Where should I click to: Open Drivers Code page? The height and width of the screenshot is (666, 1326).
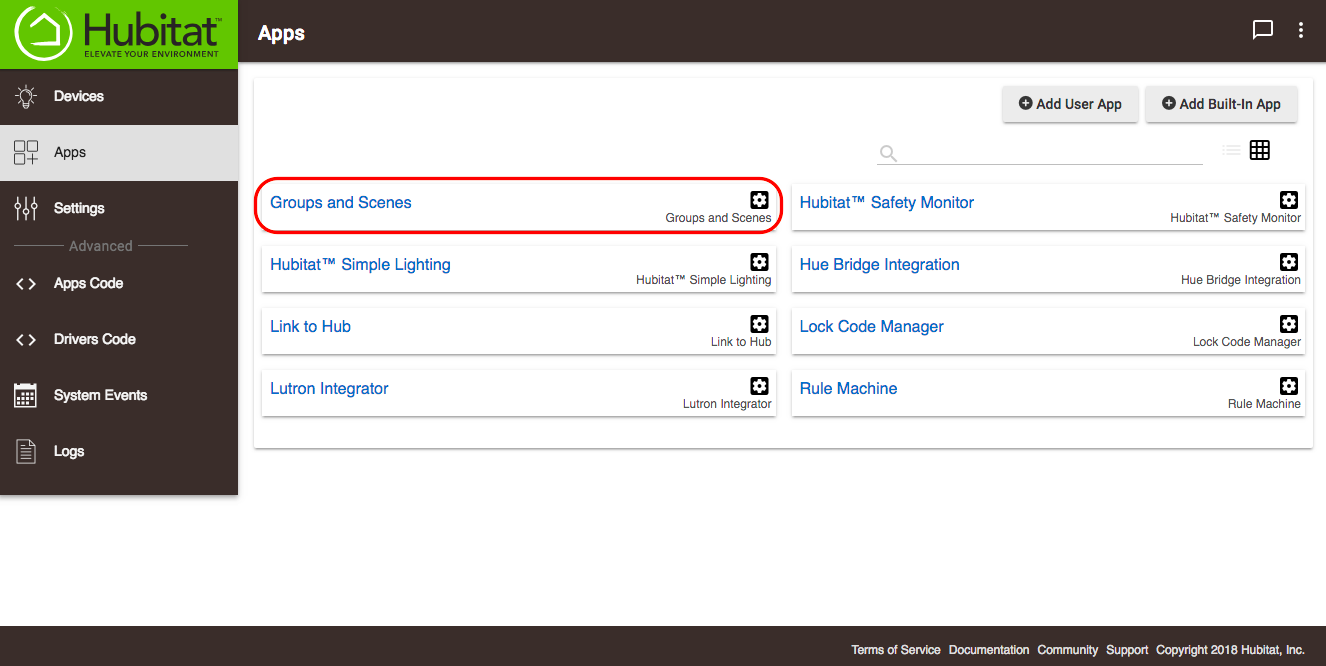(119, 340)
